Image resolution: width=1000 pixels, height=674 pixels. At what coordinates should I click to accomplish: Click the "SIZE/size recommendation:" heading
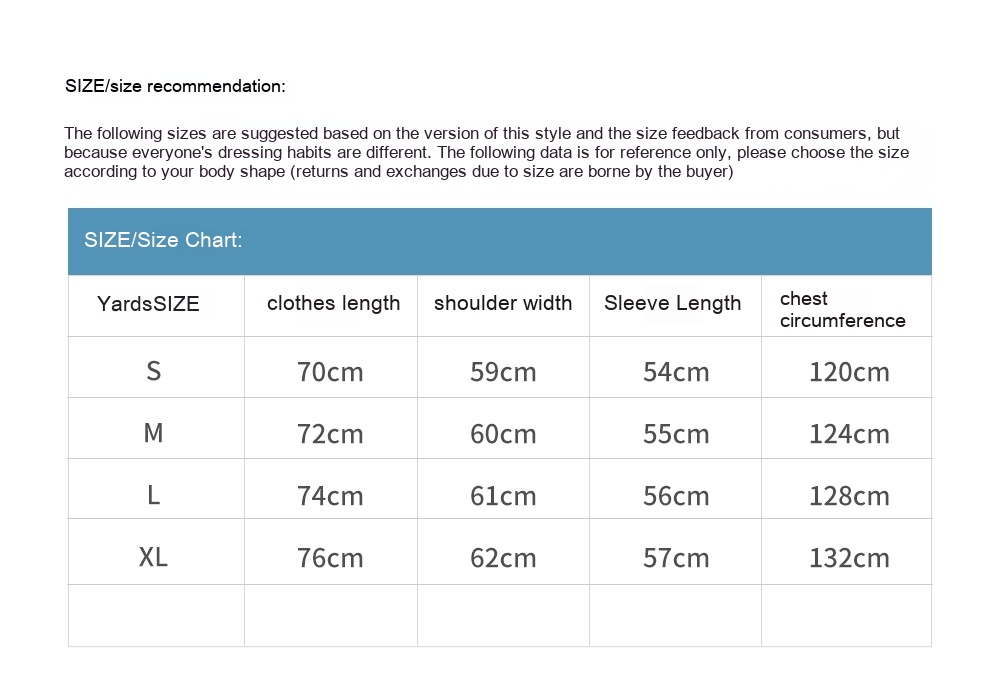175,86
